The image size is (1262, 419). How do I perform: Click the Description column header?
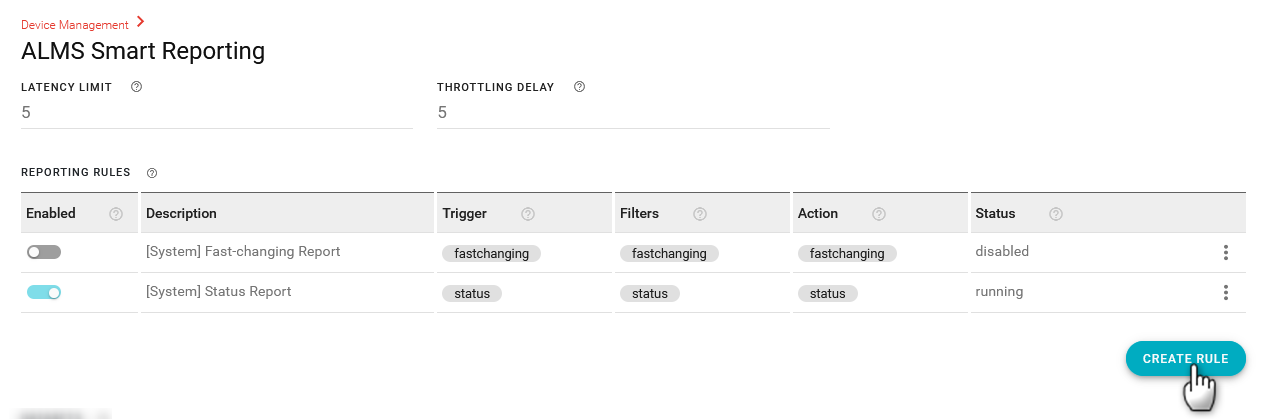click(x=181, y=214)
